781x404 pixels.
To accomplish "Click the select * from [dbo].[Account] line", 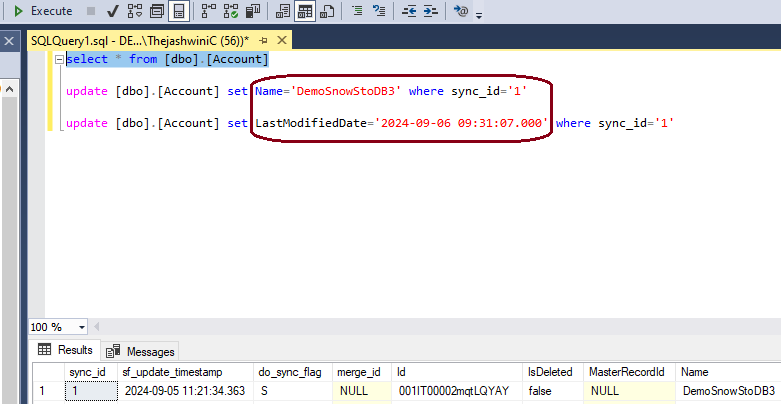I will tap(167, 59).
